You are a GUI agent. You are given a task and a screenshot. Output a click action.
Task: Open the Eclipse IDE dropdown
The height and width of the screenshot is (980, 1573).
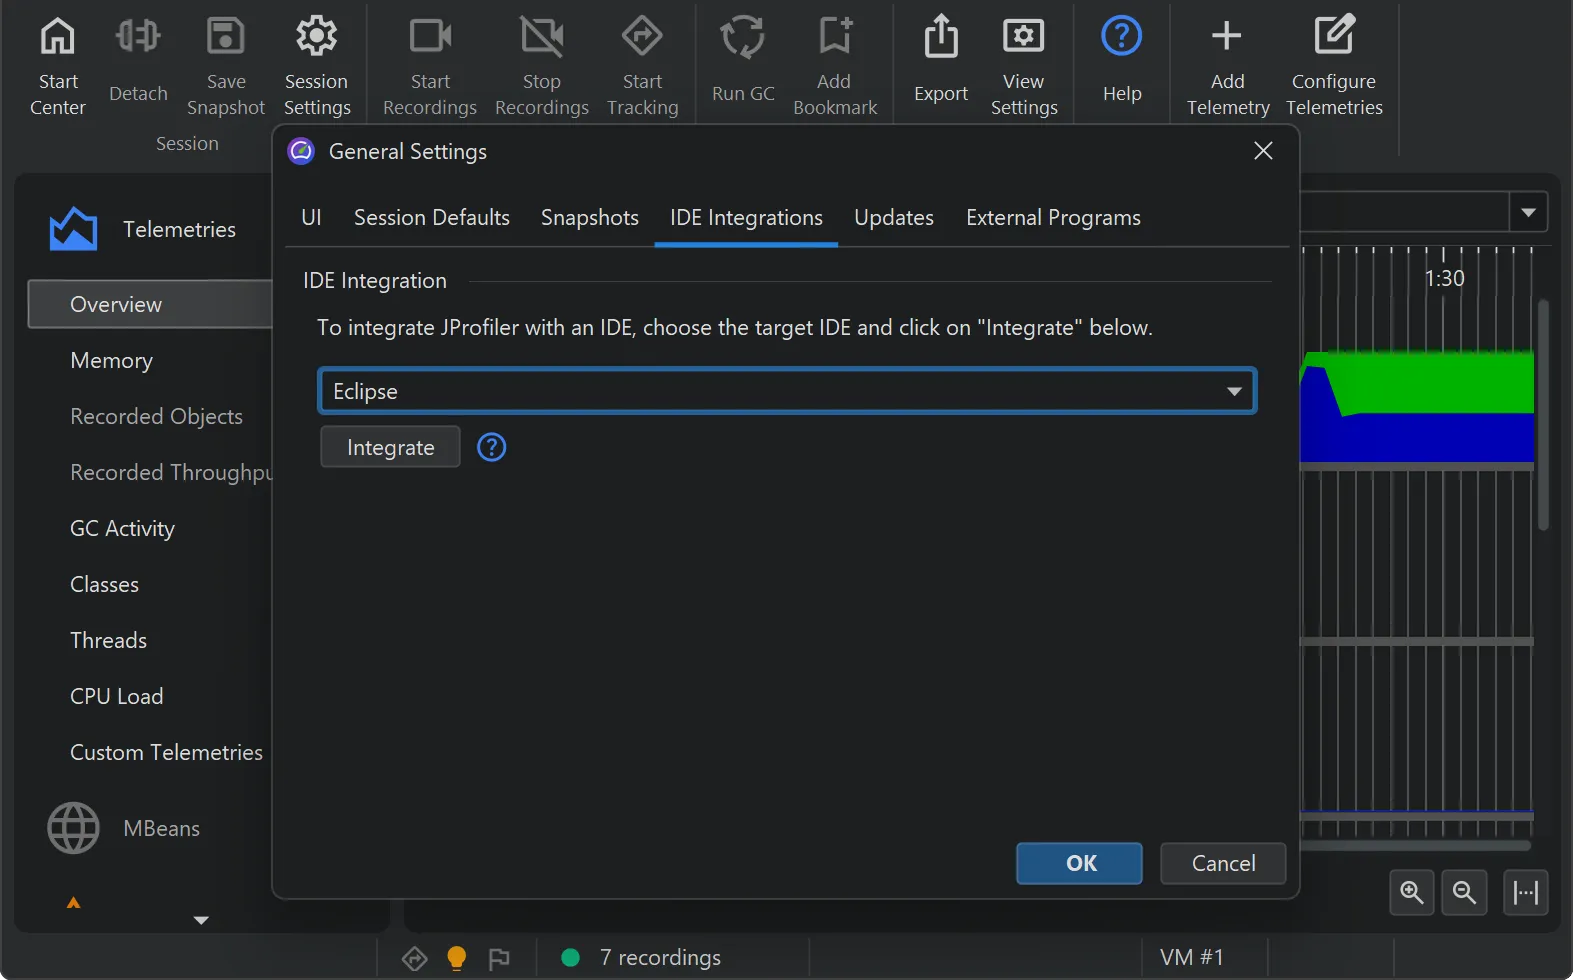coord(787,391)
